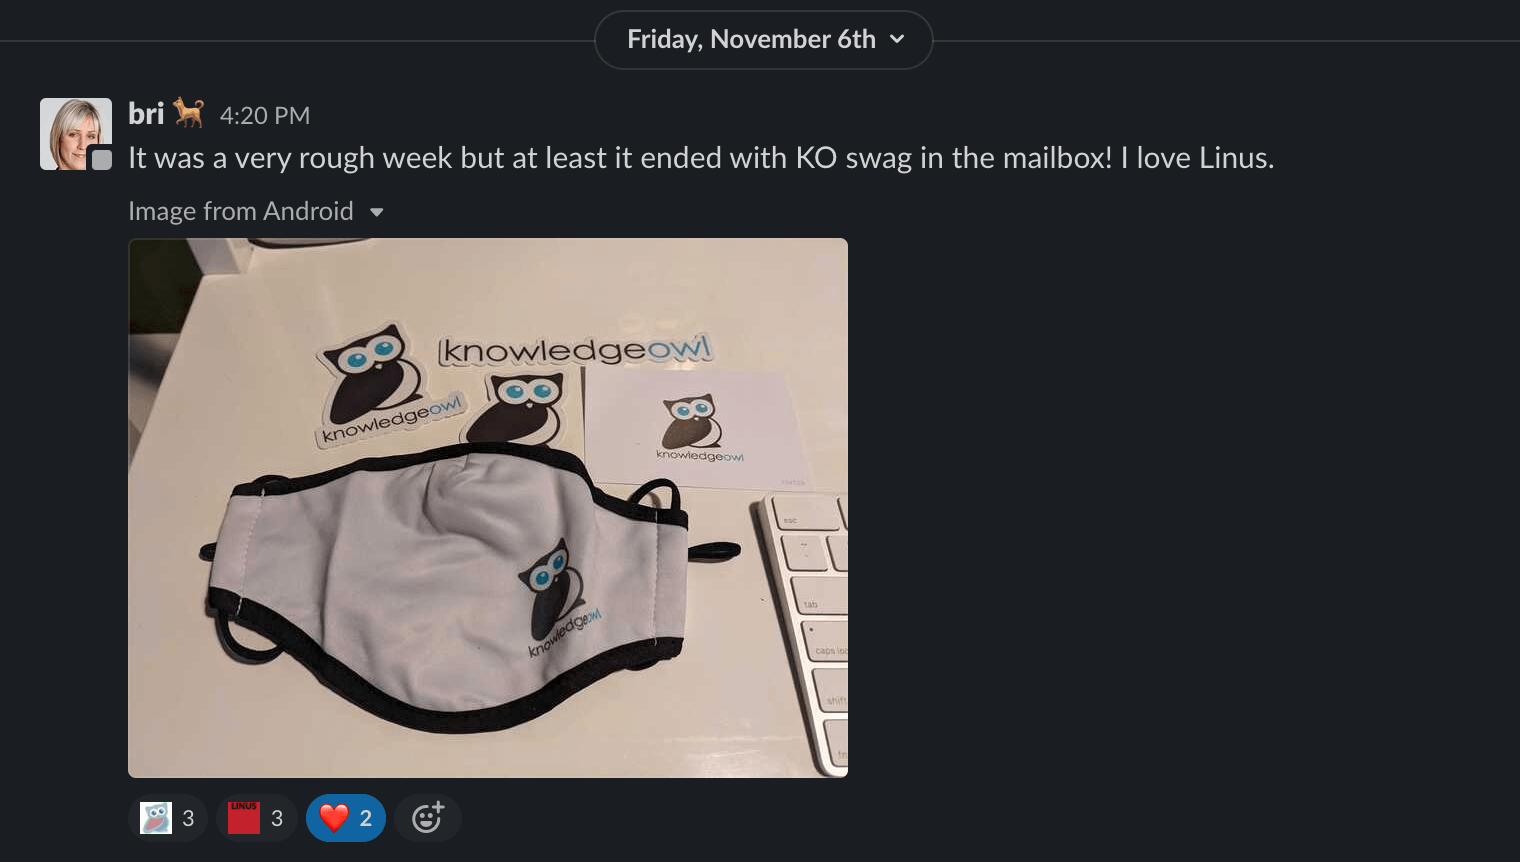
Task: Click the message text about KO swag
Action: coord(701,158)
